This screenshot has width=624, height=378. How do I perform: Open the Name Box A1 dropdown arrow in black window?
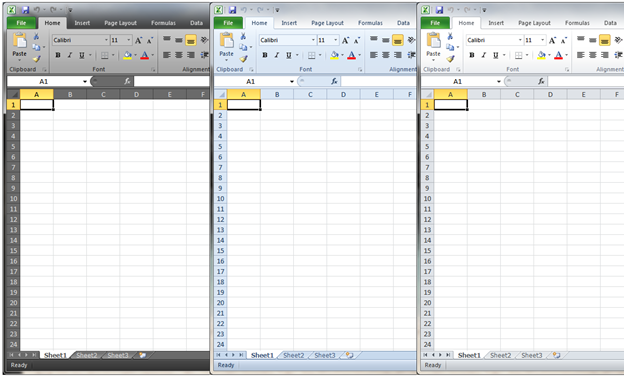coord(85,82)
